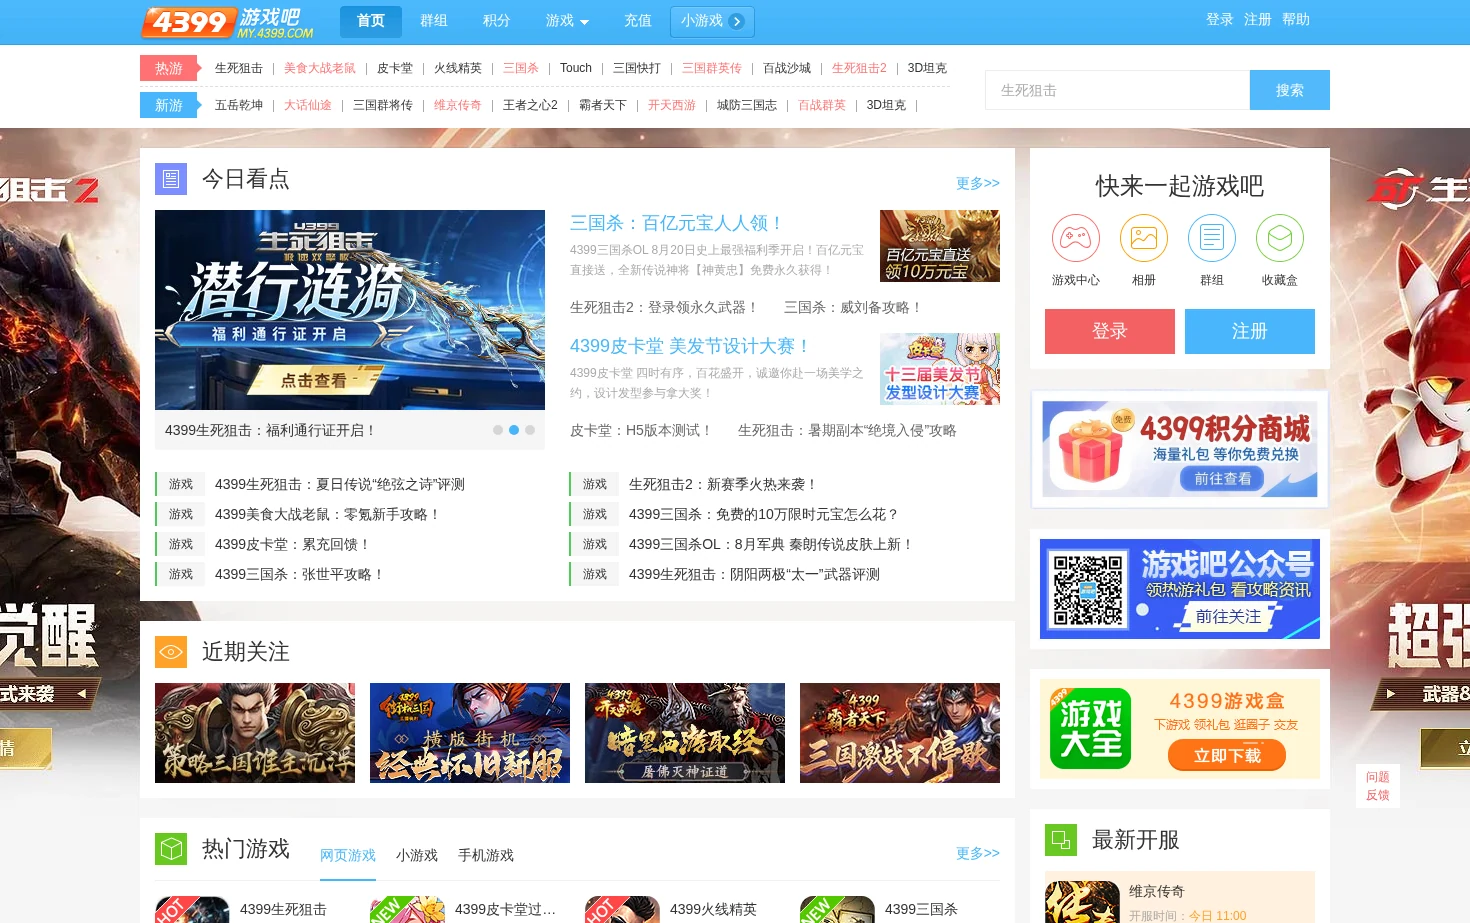Open the 潜行涟漪 carousel banner
Viewport: 1470px width, 923px height.
click(x=350, y=310)
